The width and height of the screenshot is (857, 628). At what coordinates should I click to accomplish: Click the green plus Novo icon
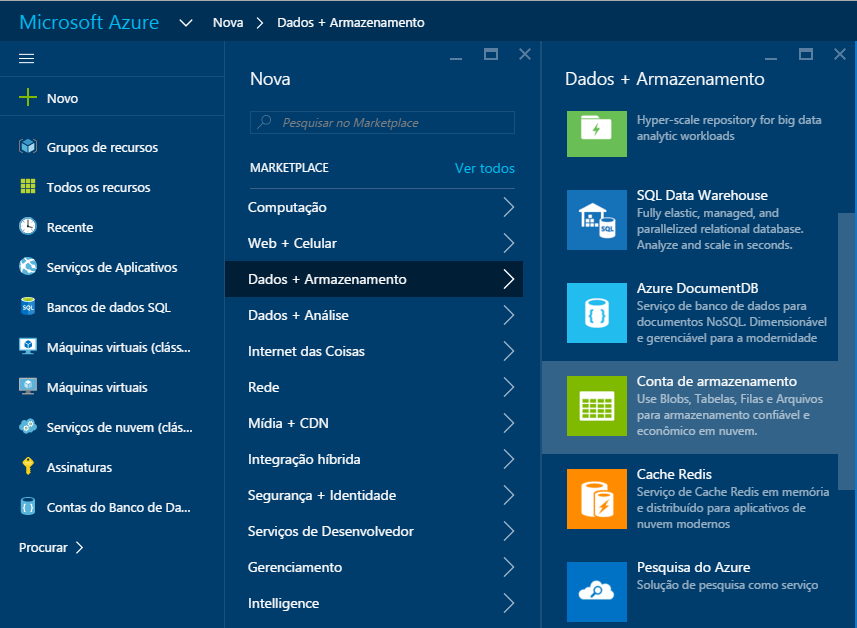pos(28,98)
